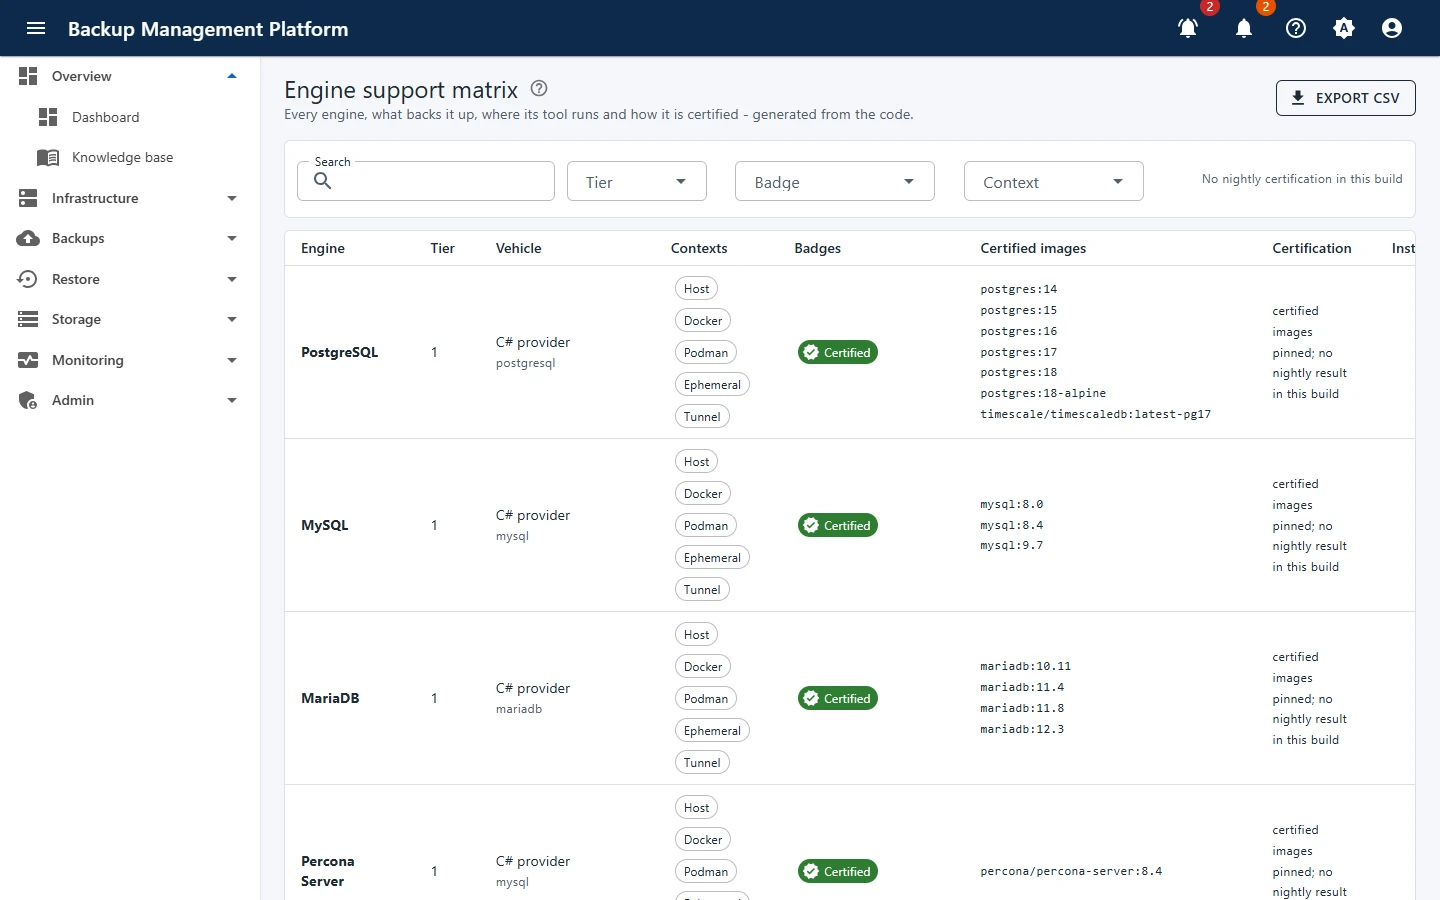Open notifications bell with orange badge
The height and width of the screenshot is (900, 1440).
(x=1244, y=28)
